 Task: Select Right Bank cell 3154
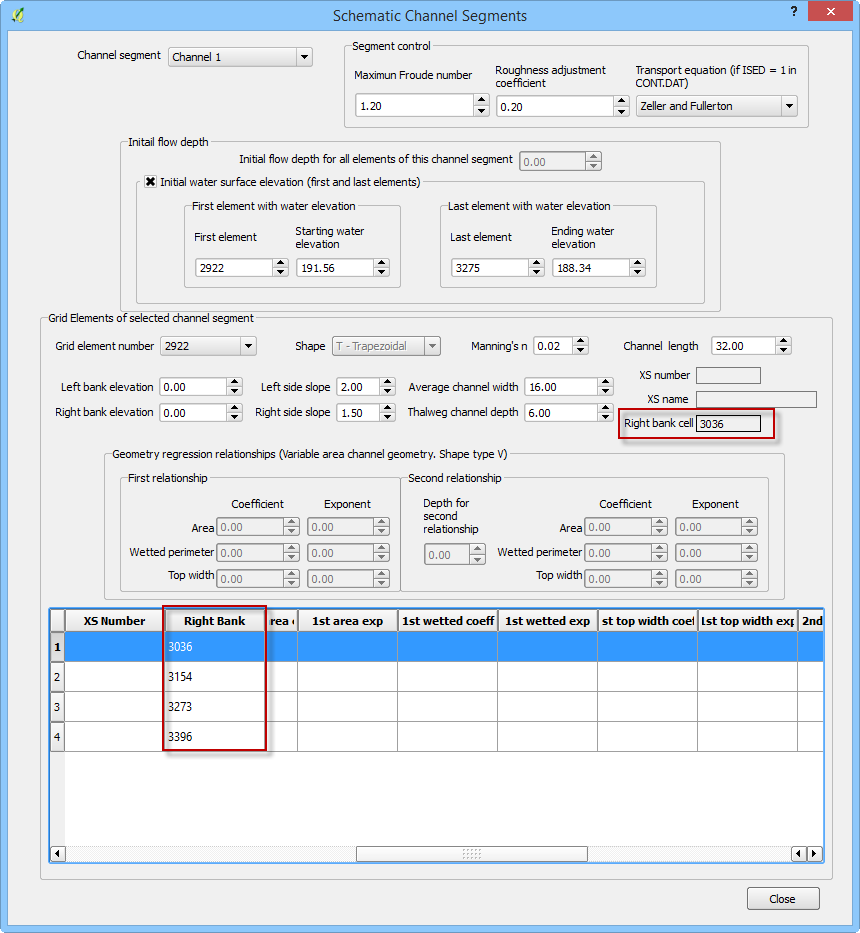click(x=214, y=677)
